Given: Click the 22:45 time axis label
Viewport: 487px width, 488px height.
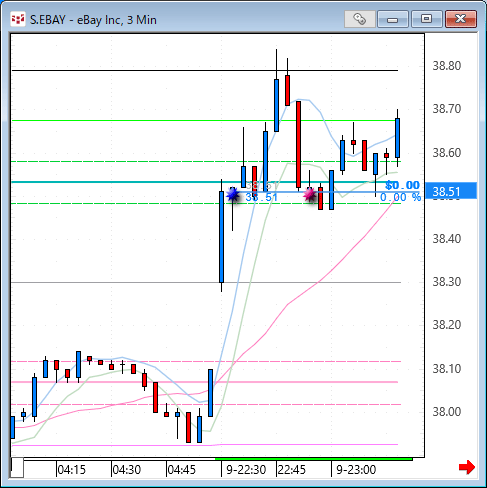Looking at the screenshot, I should pyautogui.click(x=292, y=470).
